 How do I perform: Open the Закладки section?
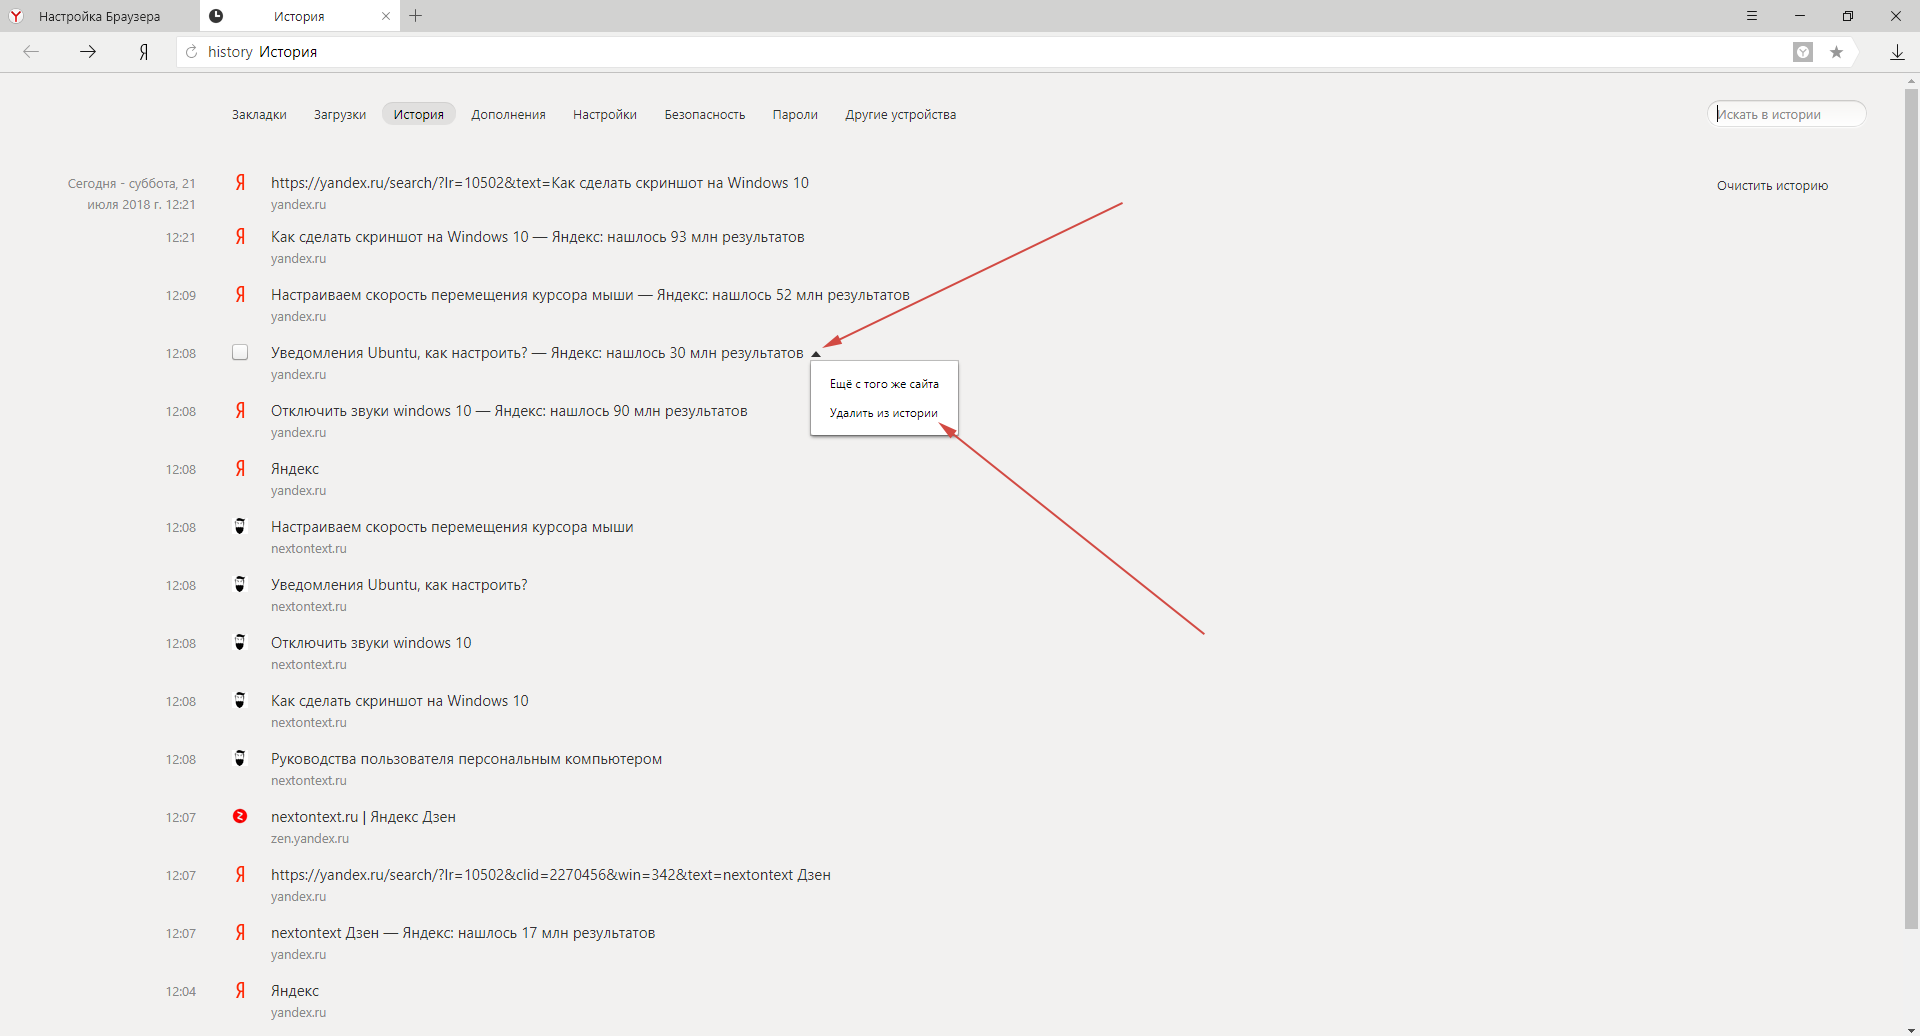pos(259,114)
